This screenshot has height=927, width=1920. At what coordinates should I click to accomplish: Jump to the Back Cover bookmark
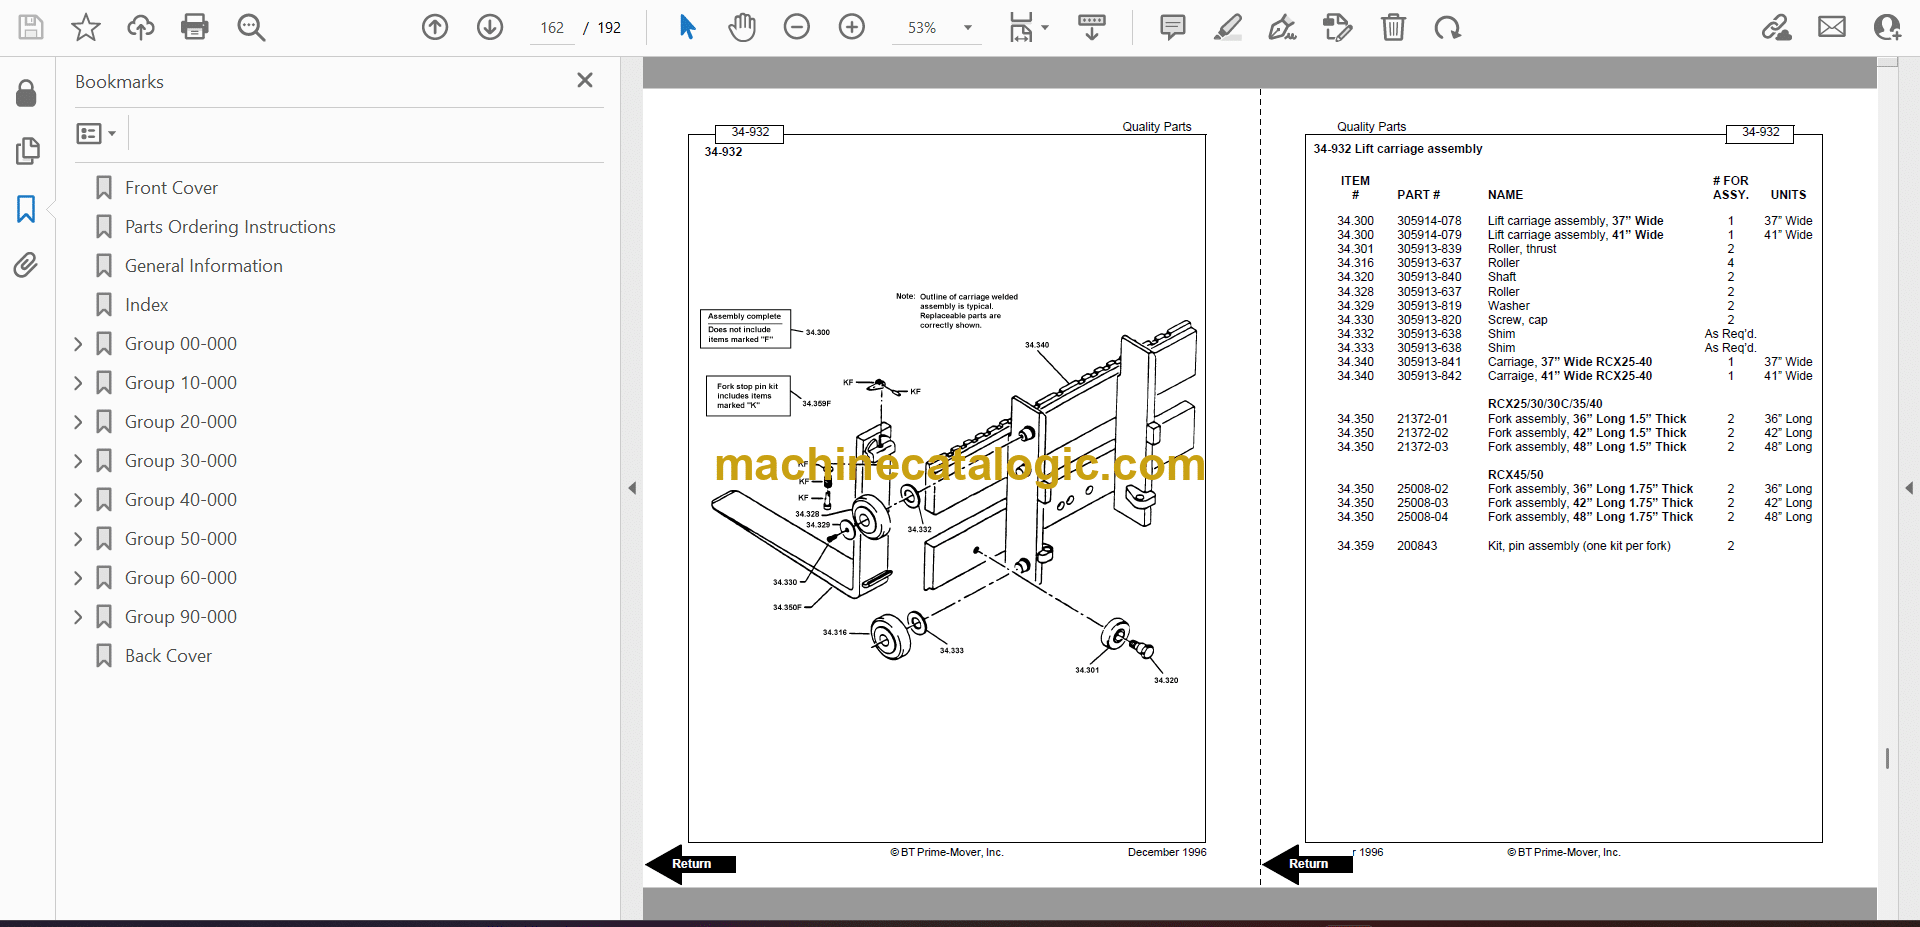click(168, 656)
